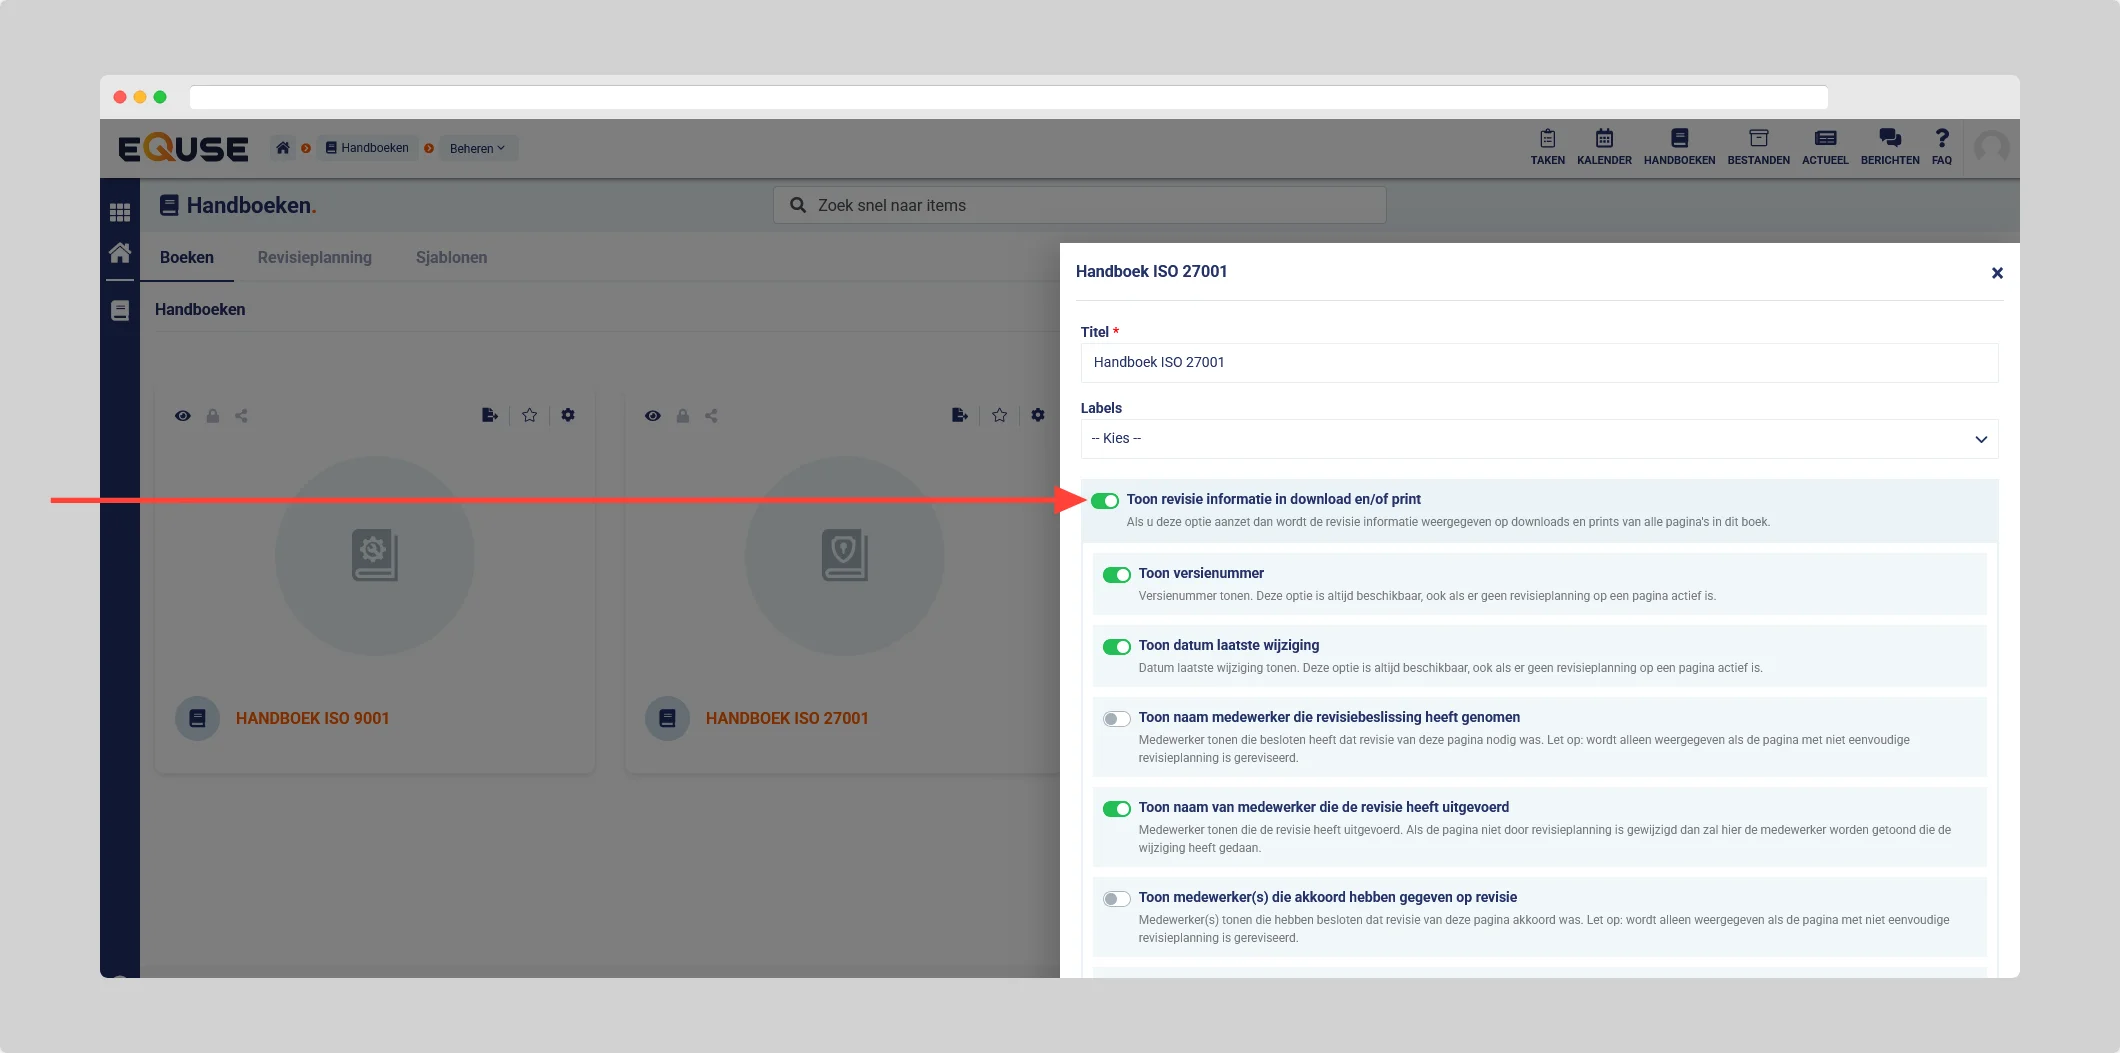The height and width of the screenshot is (1053, 2120).
Task: Click the Titel input field
Action: (1538, 363)
